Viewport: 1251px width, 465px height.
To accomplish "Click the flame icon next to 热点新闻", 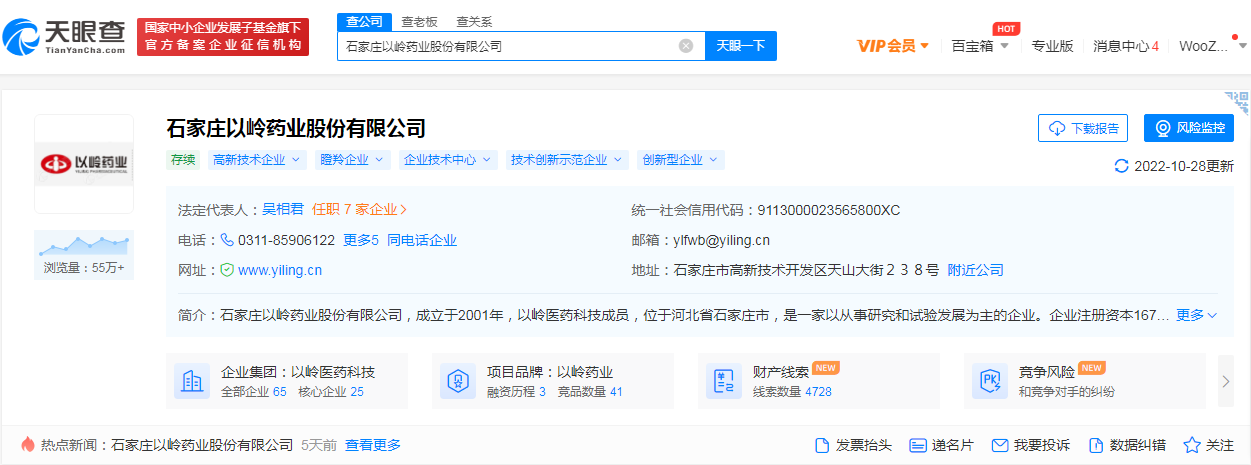I will coord(27,445).
